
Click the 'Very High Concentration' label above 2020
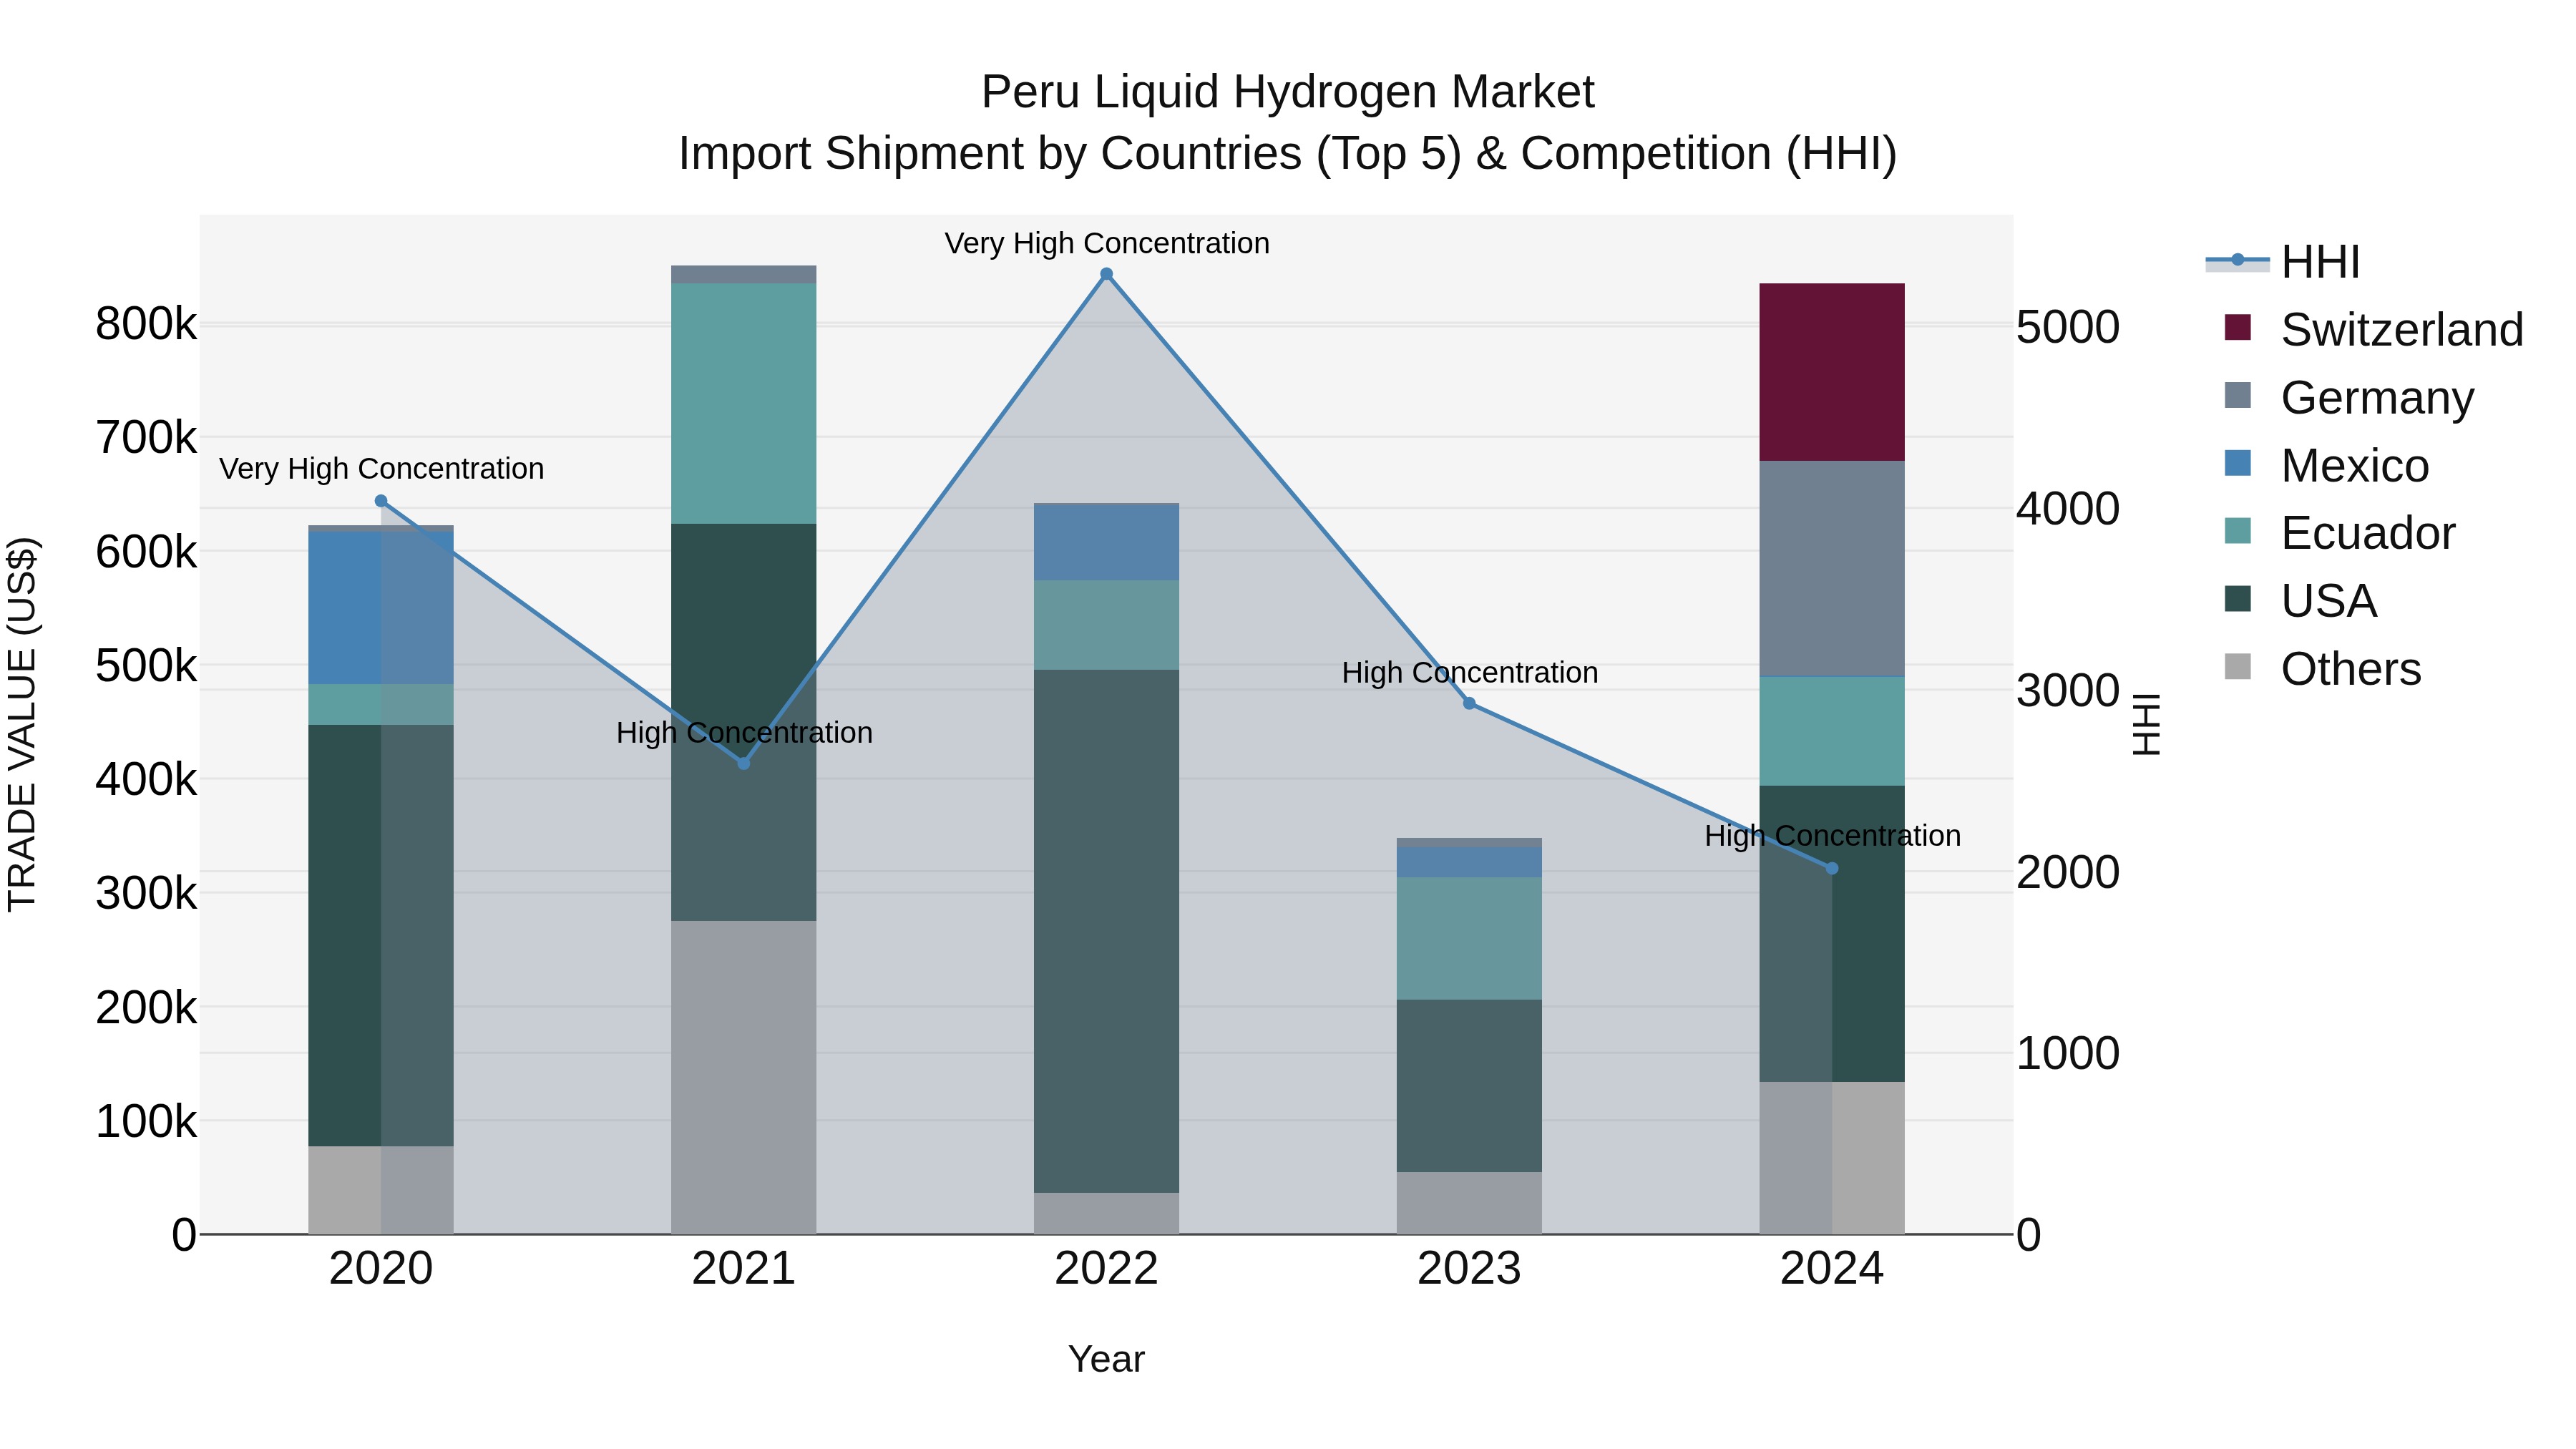[381, 469]
